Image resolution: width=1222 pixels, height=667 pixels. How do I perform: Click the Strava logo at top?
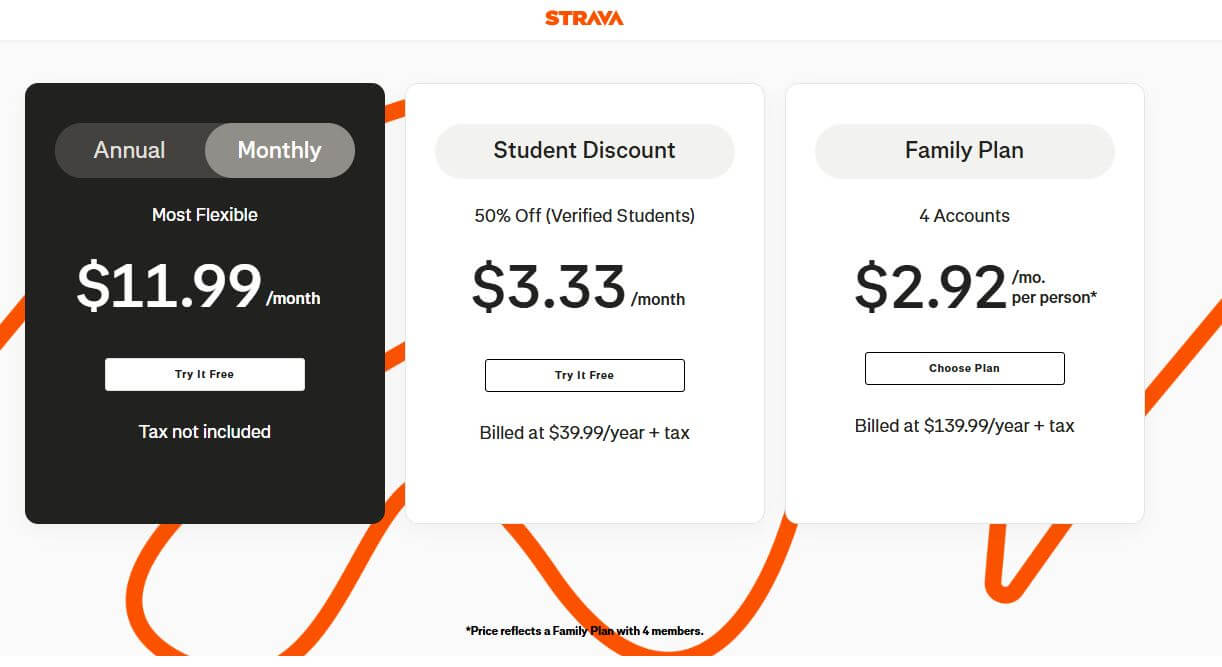click(583, 17)
